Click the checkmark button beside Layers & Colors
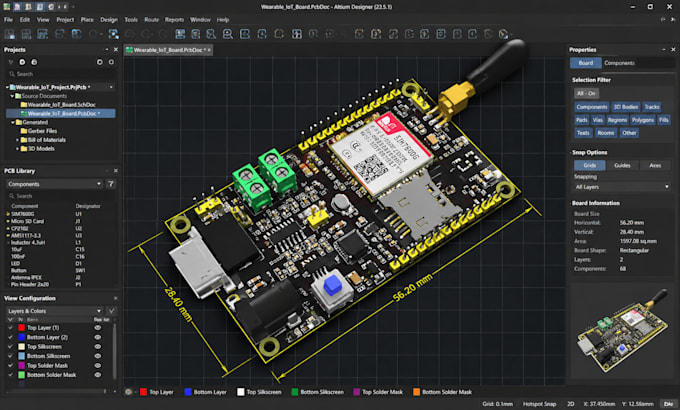The image size is (680, 410). click(x=111, y=311)
